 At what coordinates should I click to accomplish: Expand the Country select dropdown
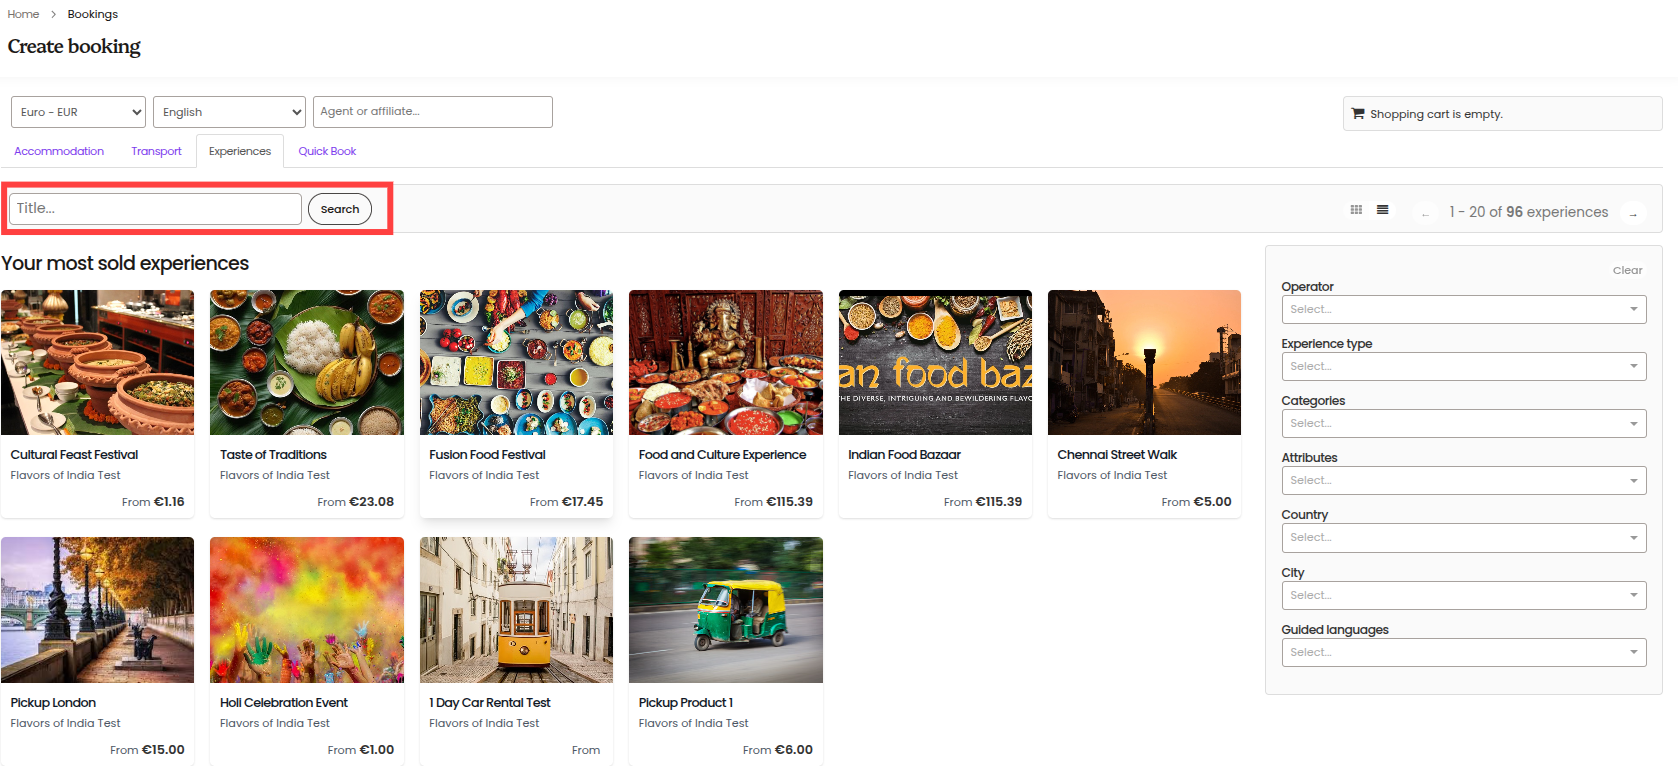1464,537
